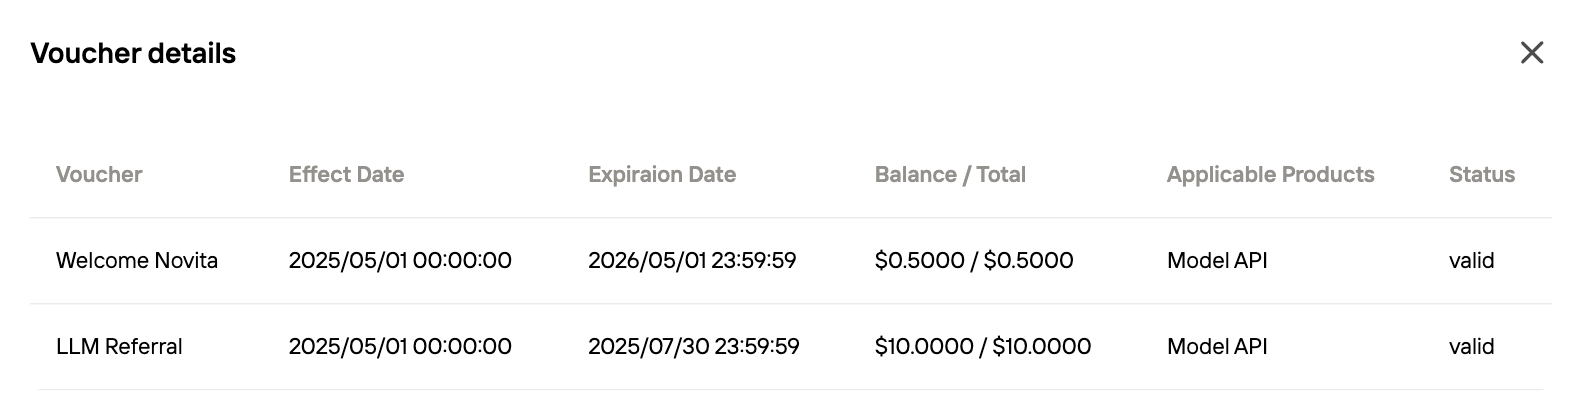Click Model API for Welcome Novita

pos(1216,261)
